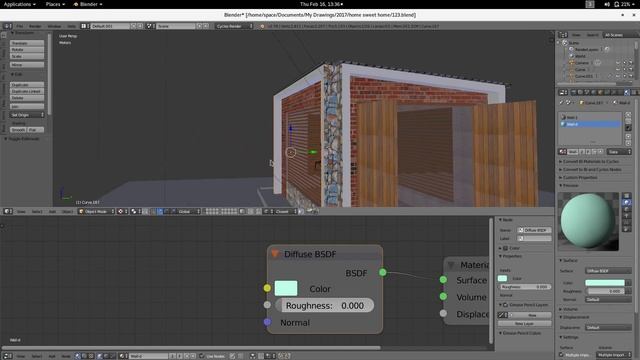Click the Join button in tool shelf
The height and width of the screenshot is (360, 640).
click(27, 106)
